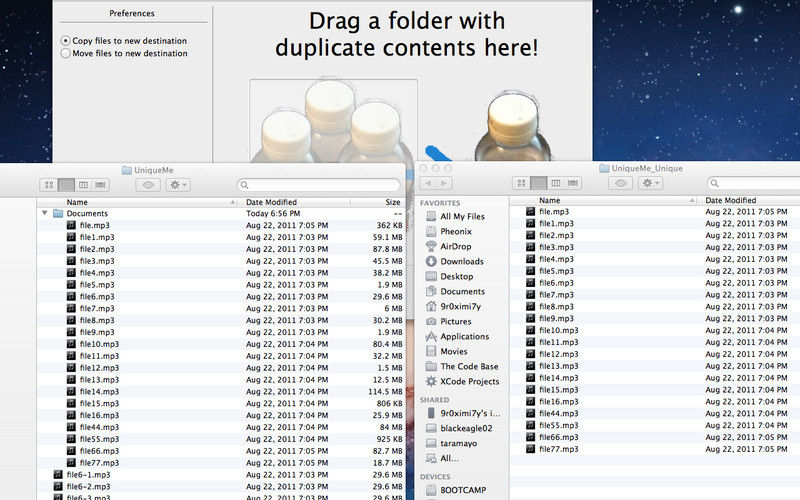
Task: Open Pictures in sidebar
Action: (448, 321)
